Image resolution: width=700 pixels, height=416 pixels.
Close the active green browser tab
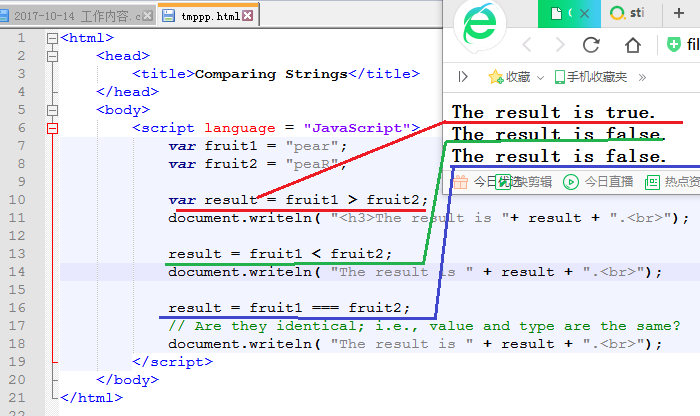tap(584, 14)
